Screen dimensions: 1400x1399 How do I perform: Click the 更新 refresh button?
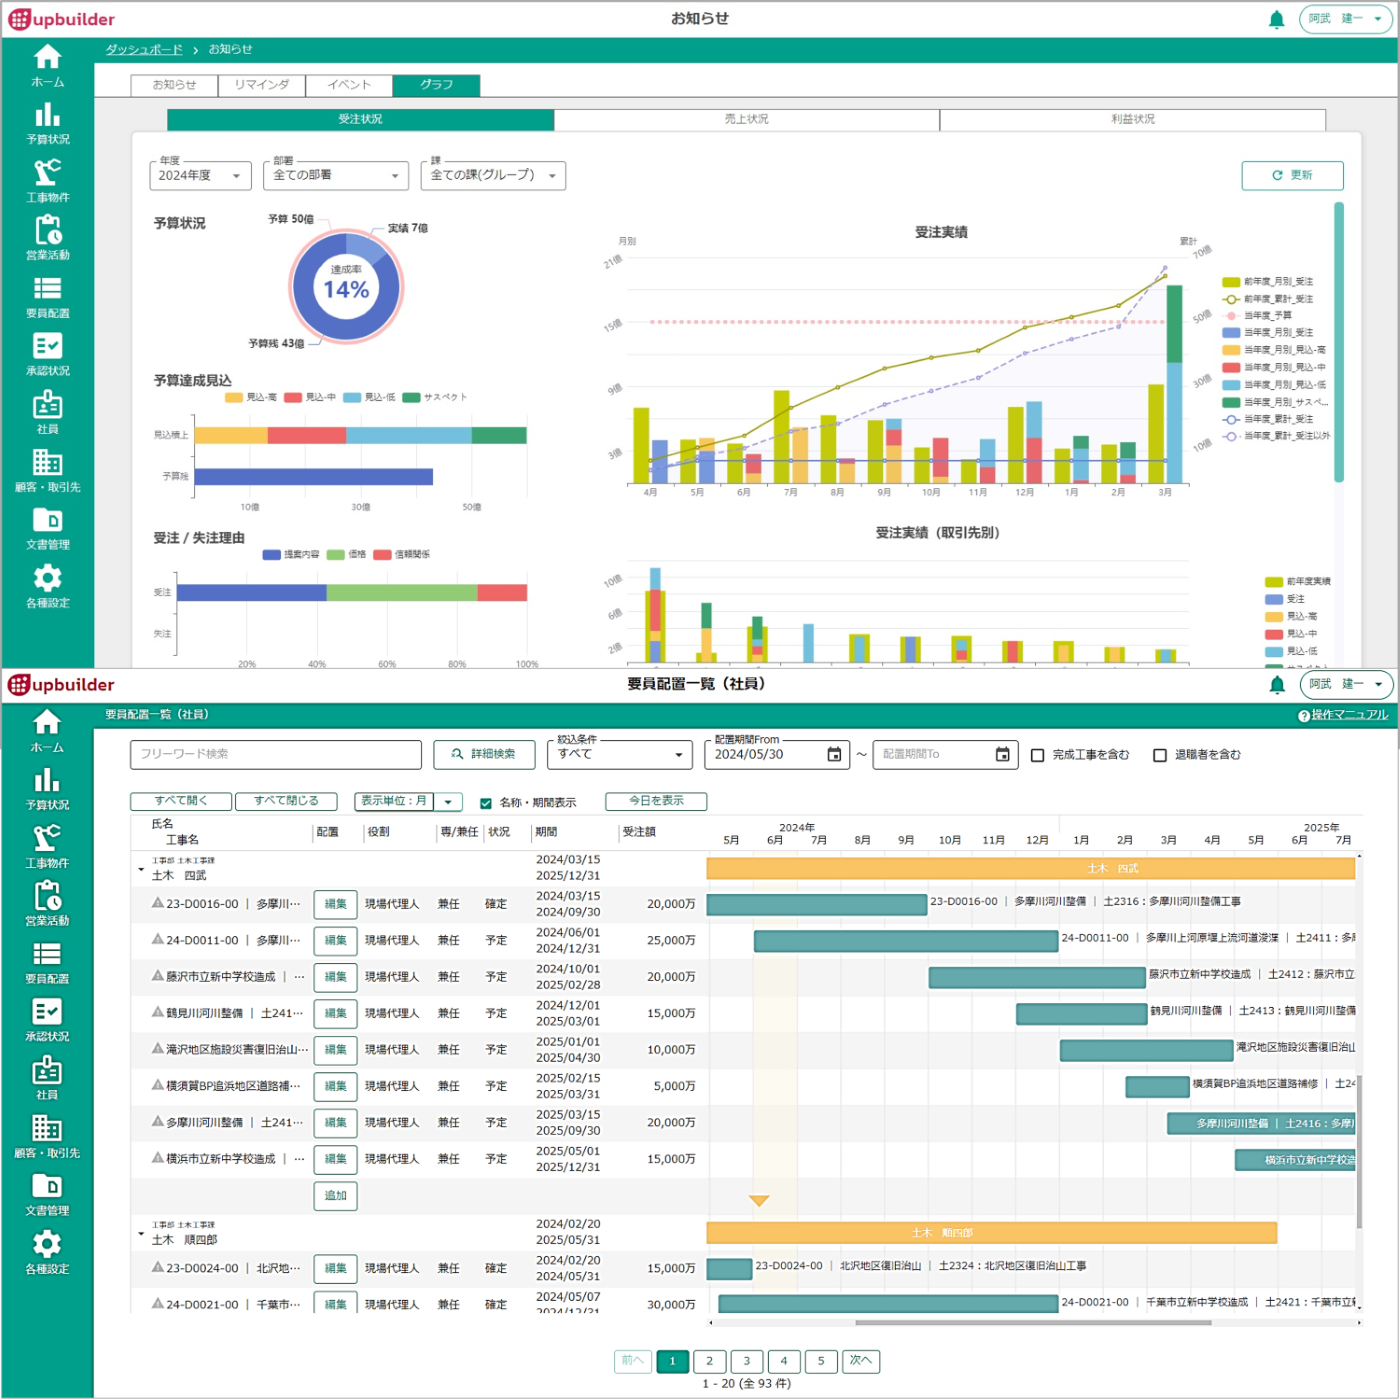1292,175
